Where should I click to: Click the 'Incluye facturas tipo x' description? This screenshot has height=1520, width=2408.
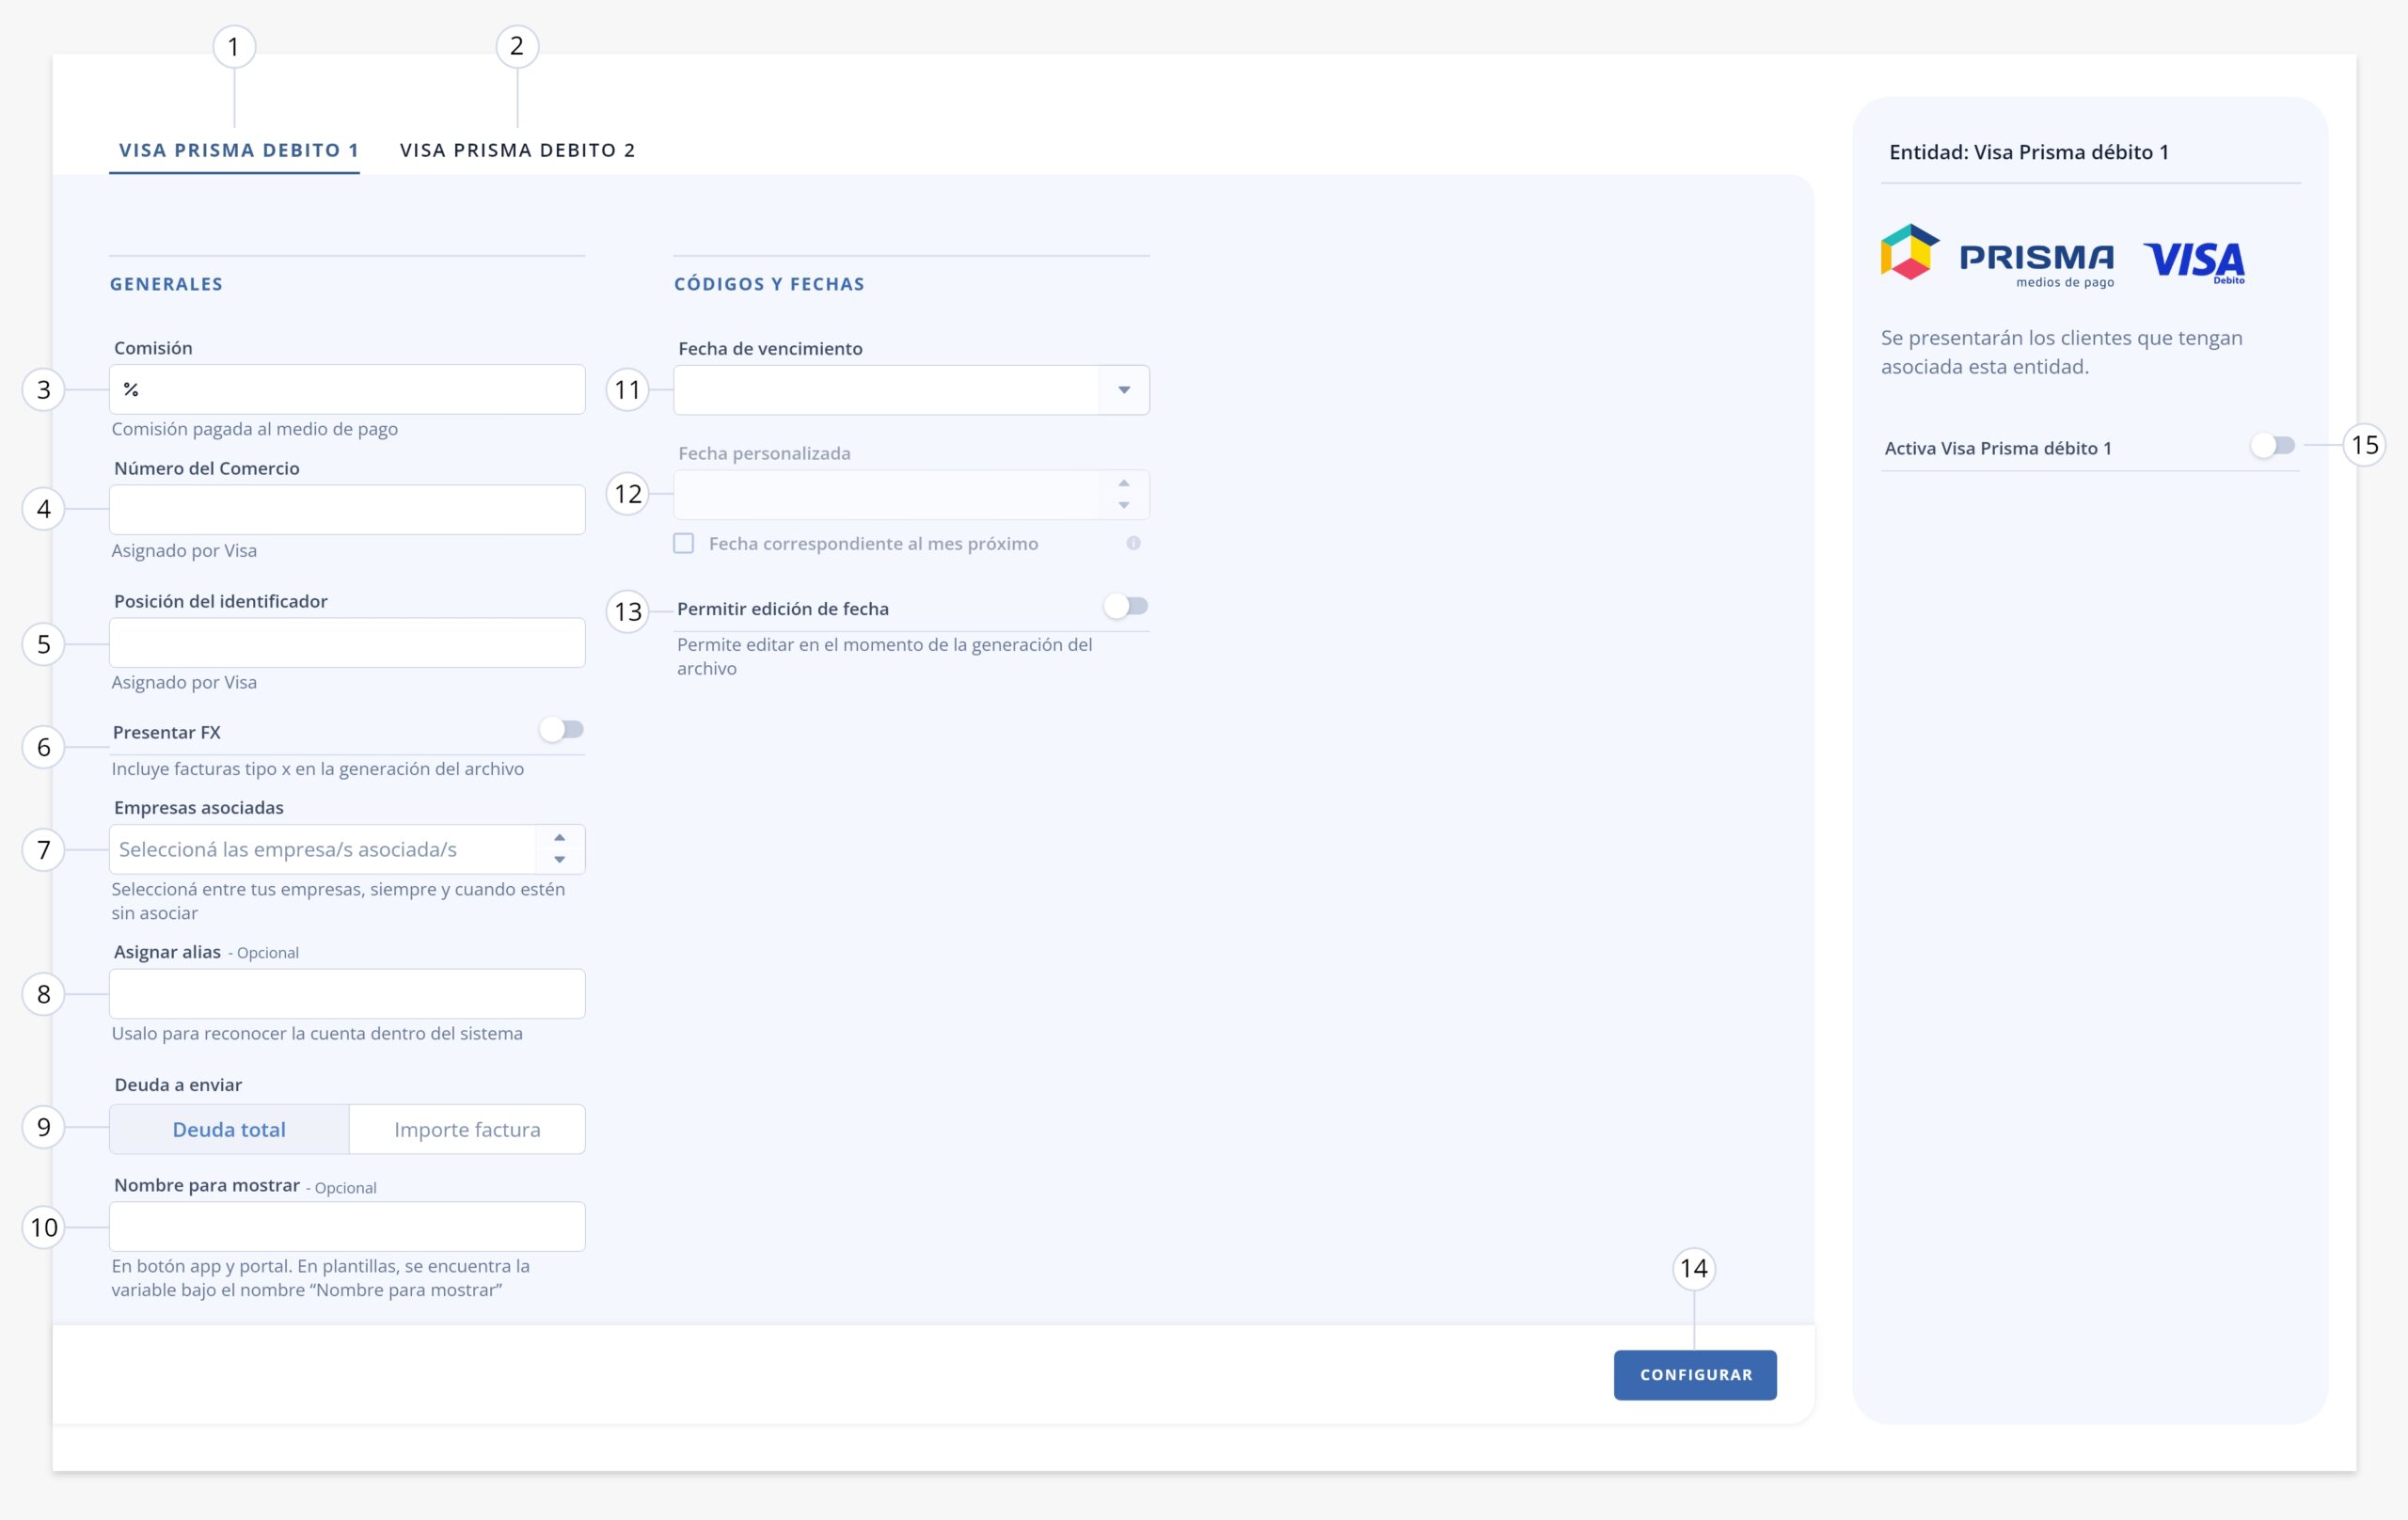[x=318, y=769]
